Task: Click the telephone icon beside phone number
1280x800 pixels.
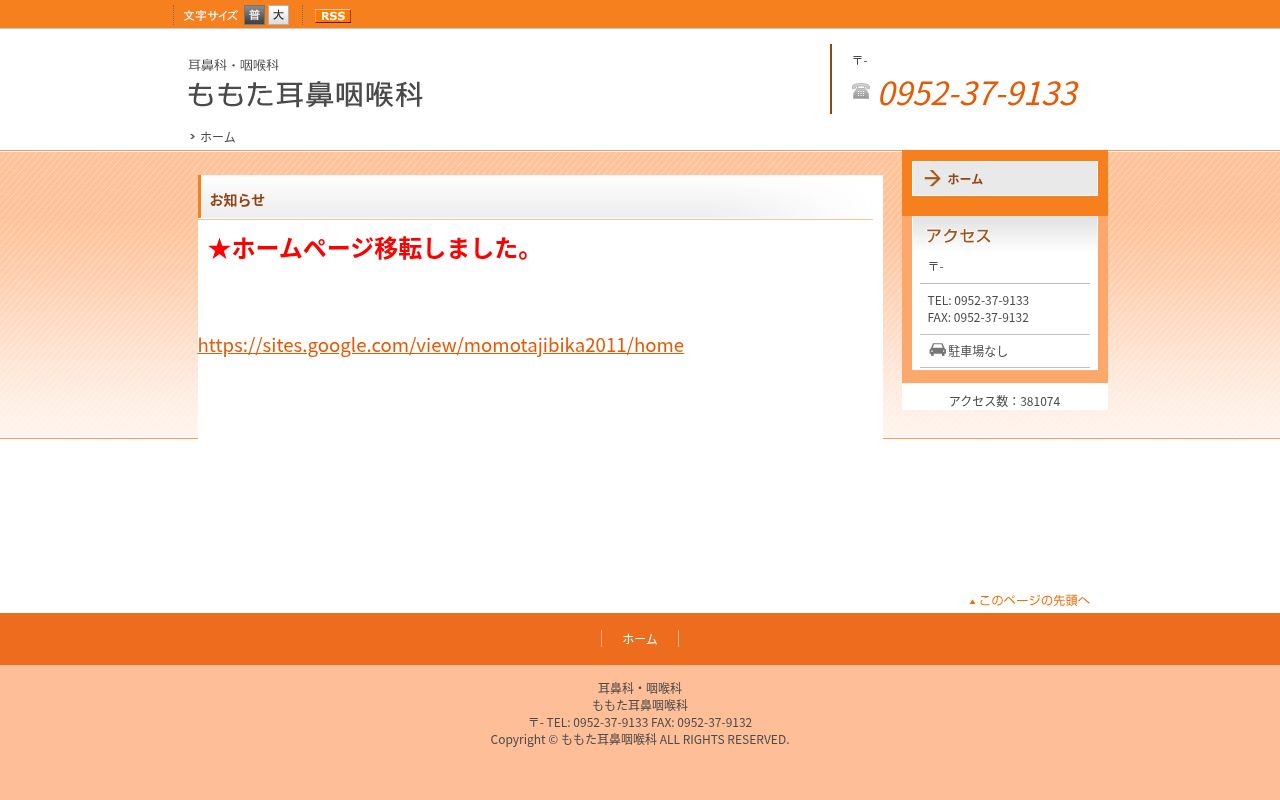Action: tap(861, 91)
